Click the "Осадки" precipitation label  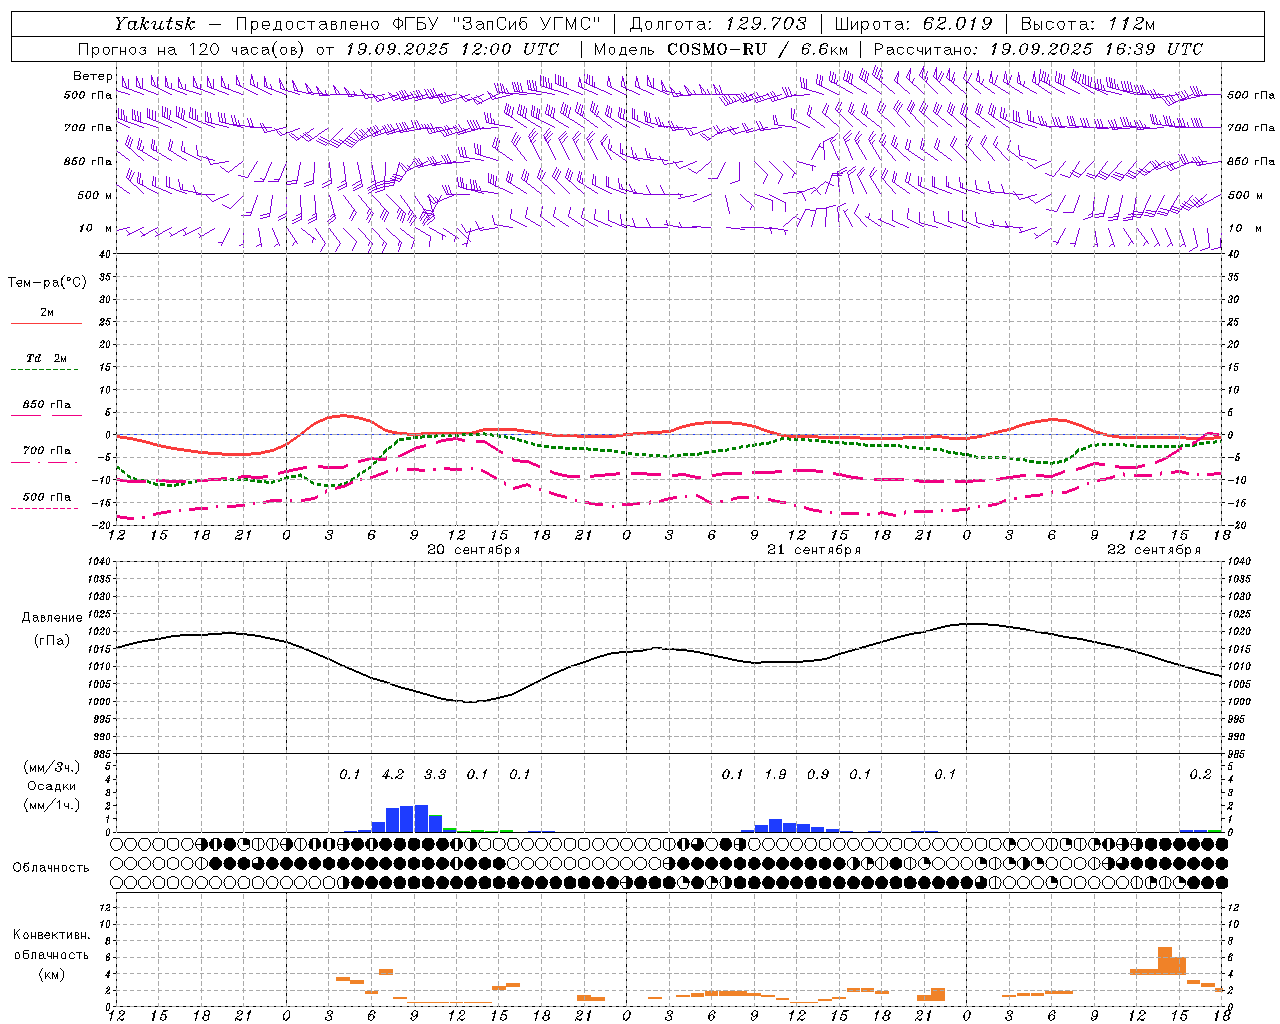(x=52, y=786)
